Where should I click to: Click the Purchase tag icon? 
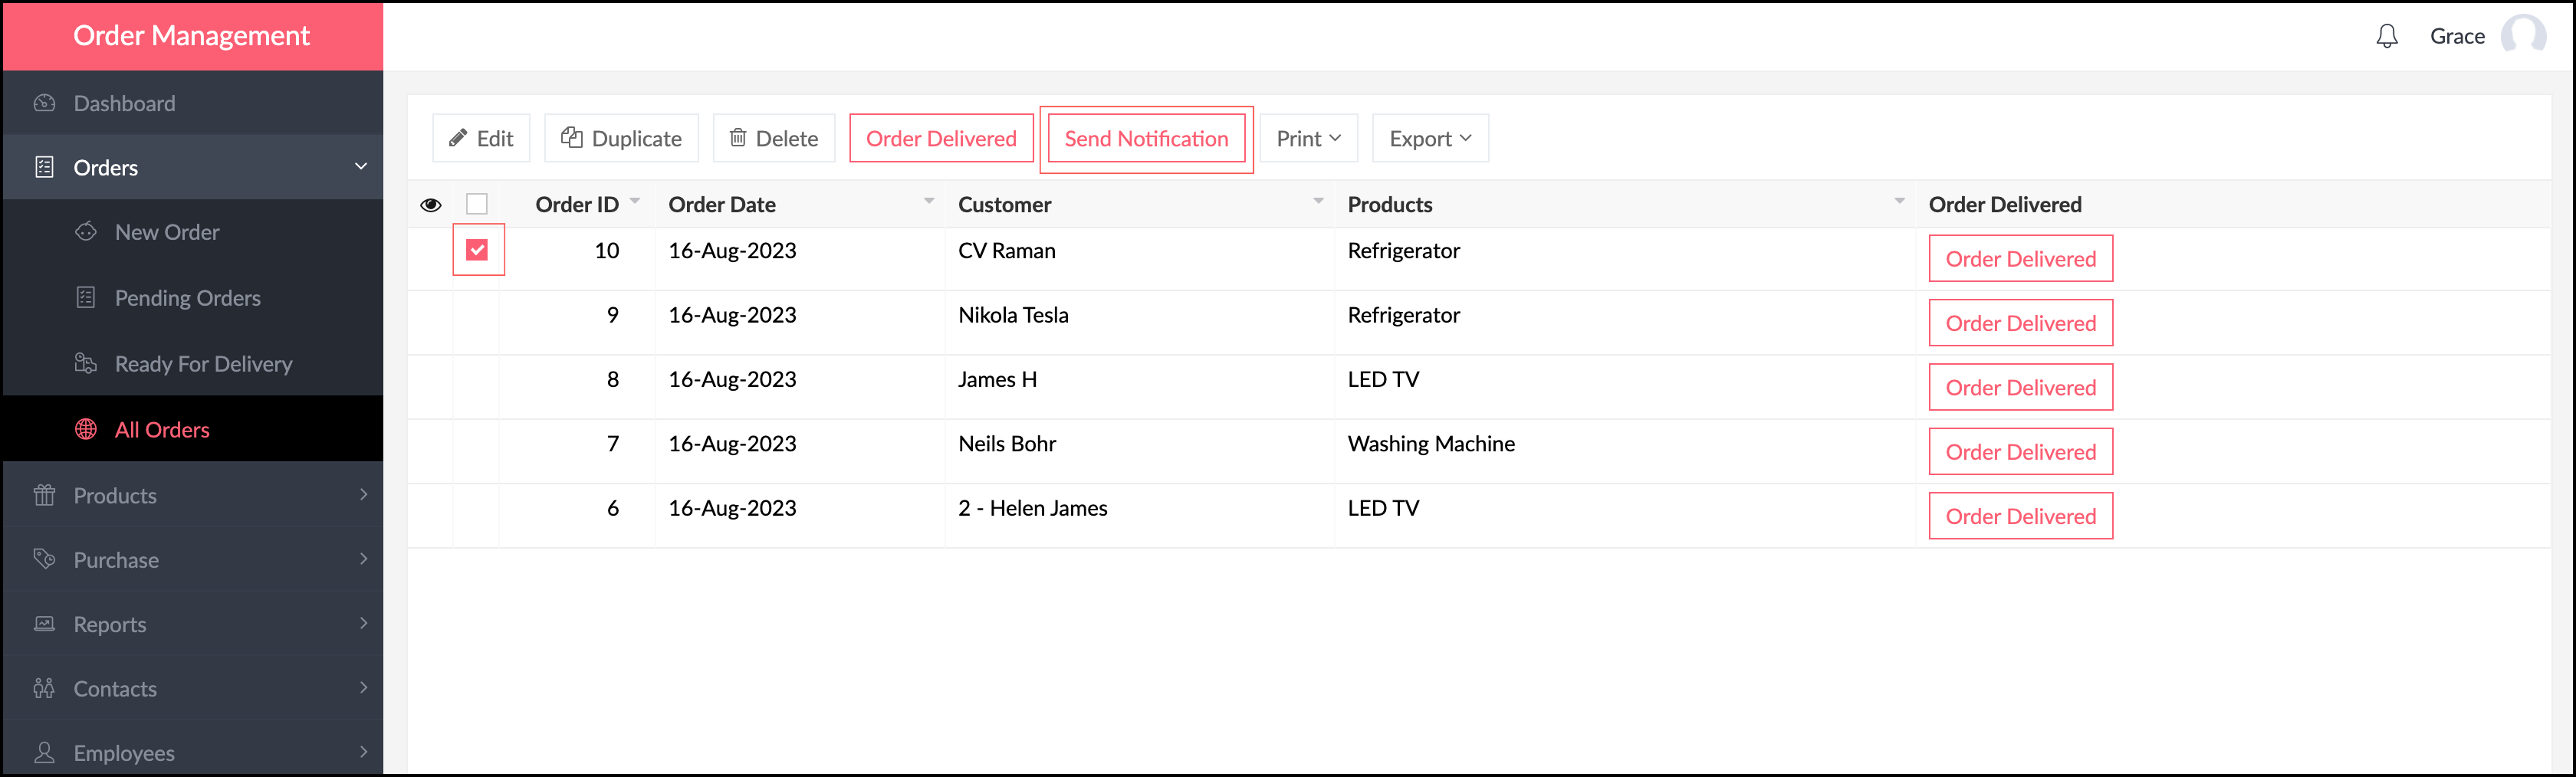pos(44,559)
